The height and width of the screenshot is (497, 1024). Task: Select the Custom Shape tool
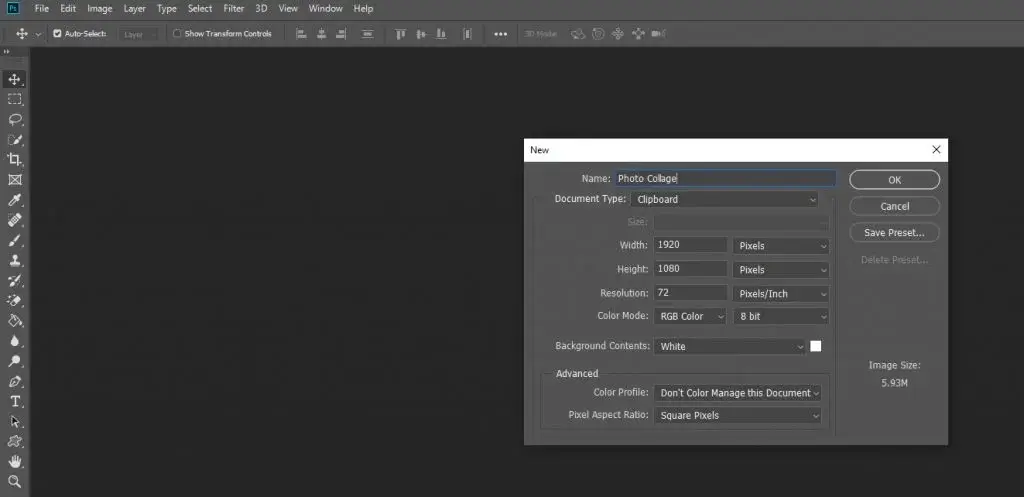pos(14,441)
